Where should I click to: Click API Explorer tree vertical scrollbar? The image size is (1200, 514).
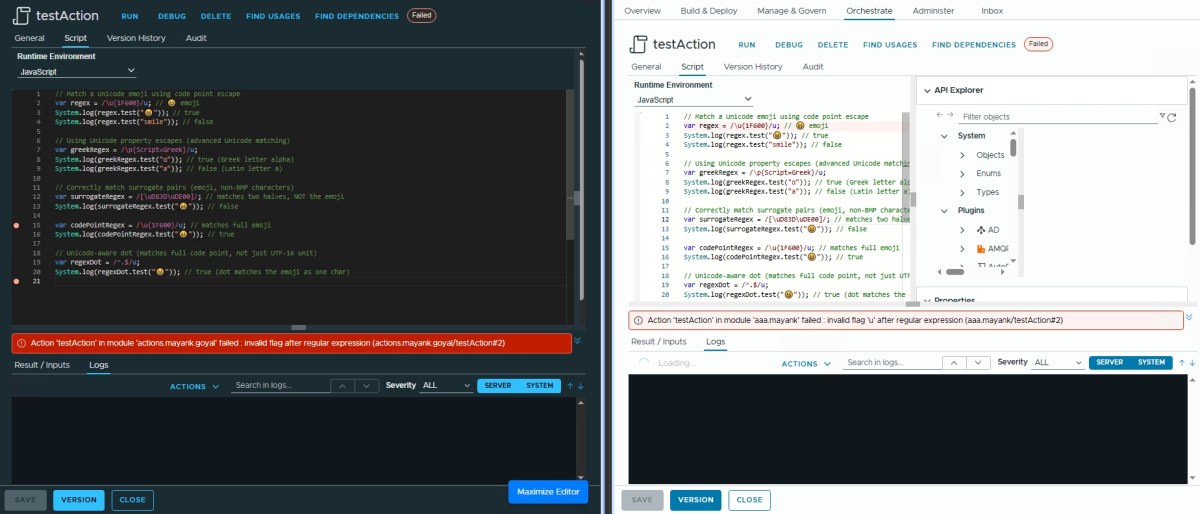[1013, 147]
